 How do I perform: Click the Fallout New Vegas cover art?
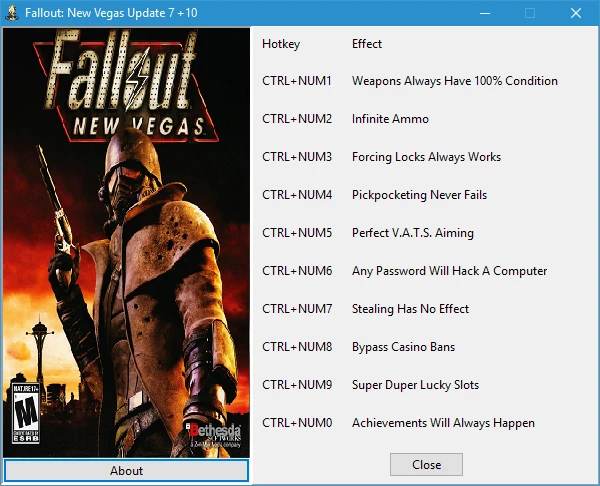pos(126,243)
